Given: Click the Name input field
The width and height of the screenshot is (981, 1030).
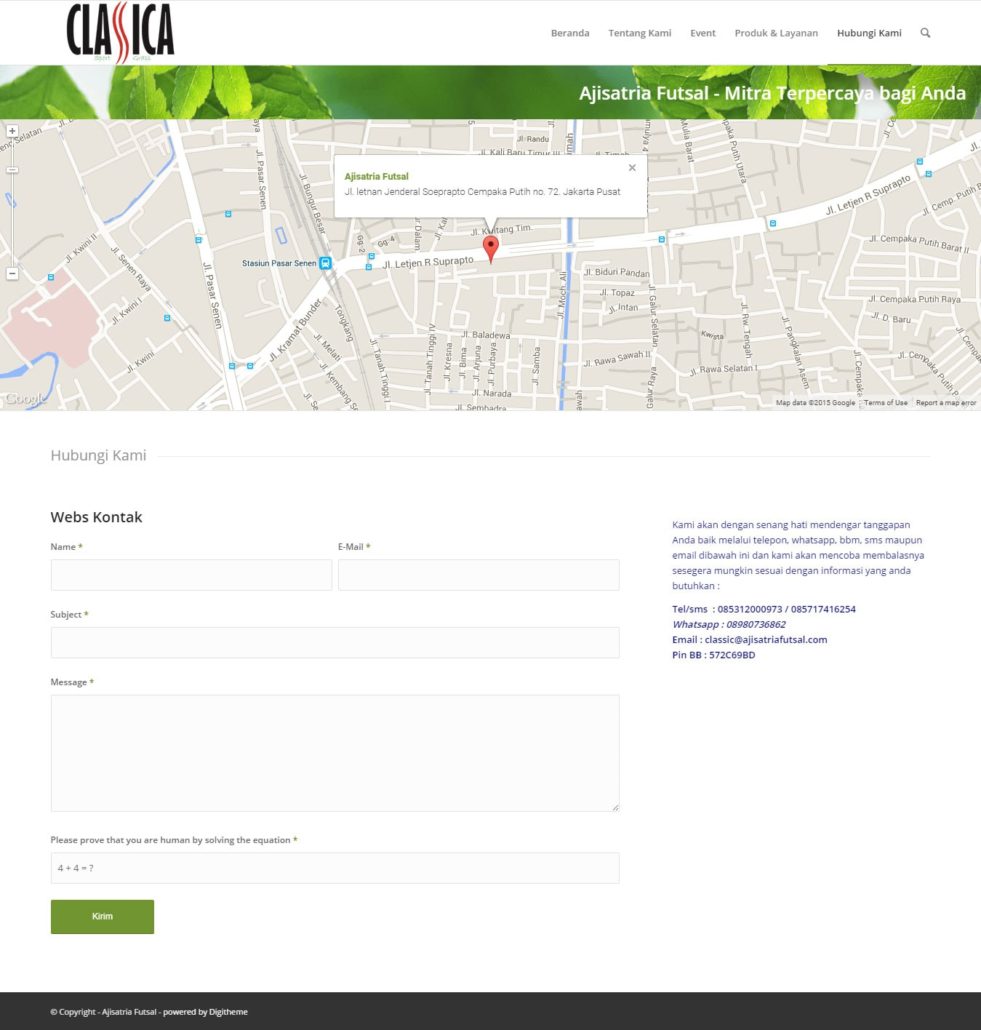Looking at the screenshot, I should coord(191,575).
